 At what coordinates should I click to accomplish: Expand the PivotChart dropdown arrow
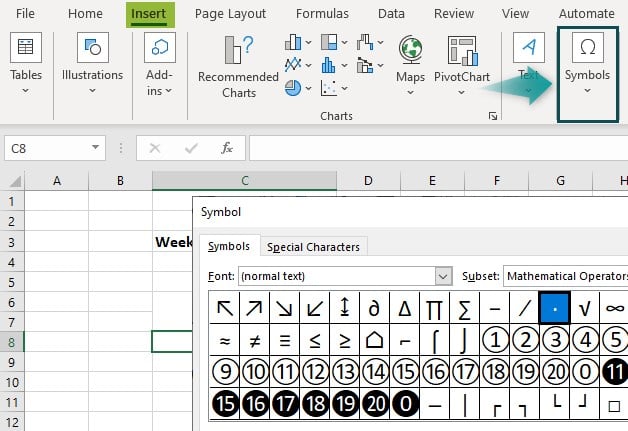pos(462,93)
